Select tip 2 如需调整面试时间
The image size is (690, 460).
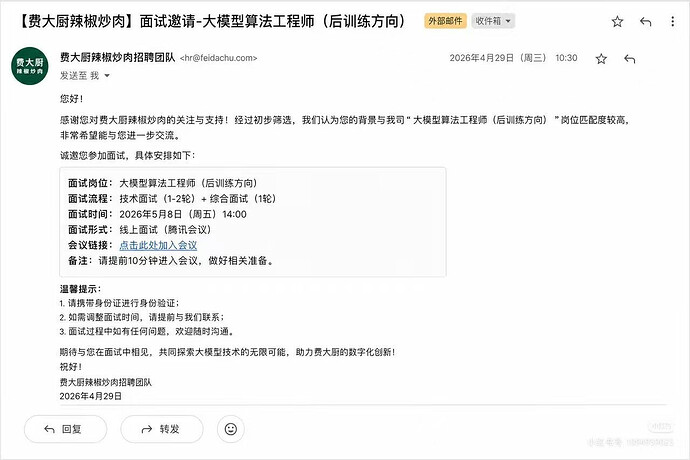click(x=142, y=317)
